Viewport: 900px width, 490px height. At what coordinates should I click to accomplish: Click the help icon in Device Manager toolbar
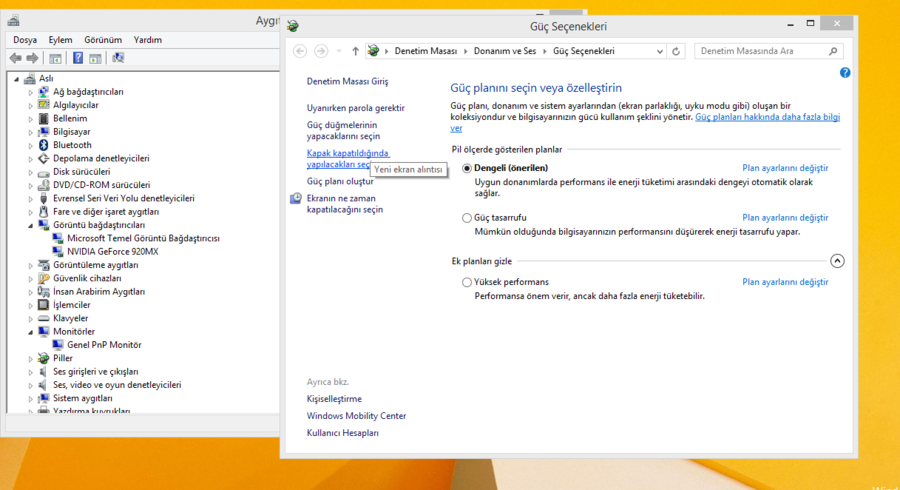coord(78,58)
